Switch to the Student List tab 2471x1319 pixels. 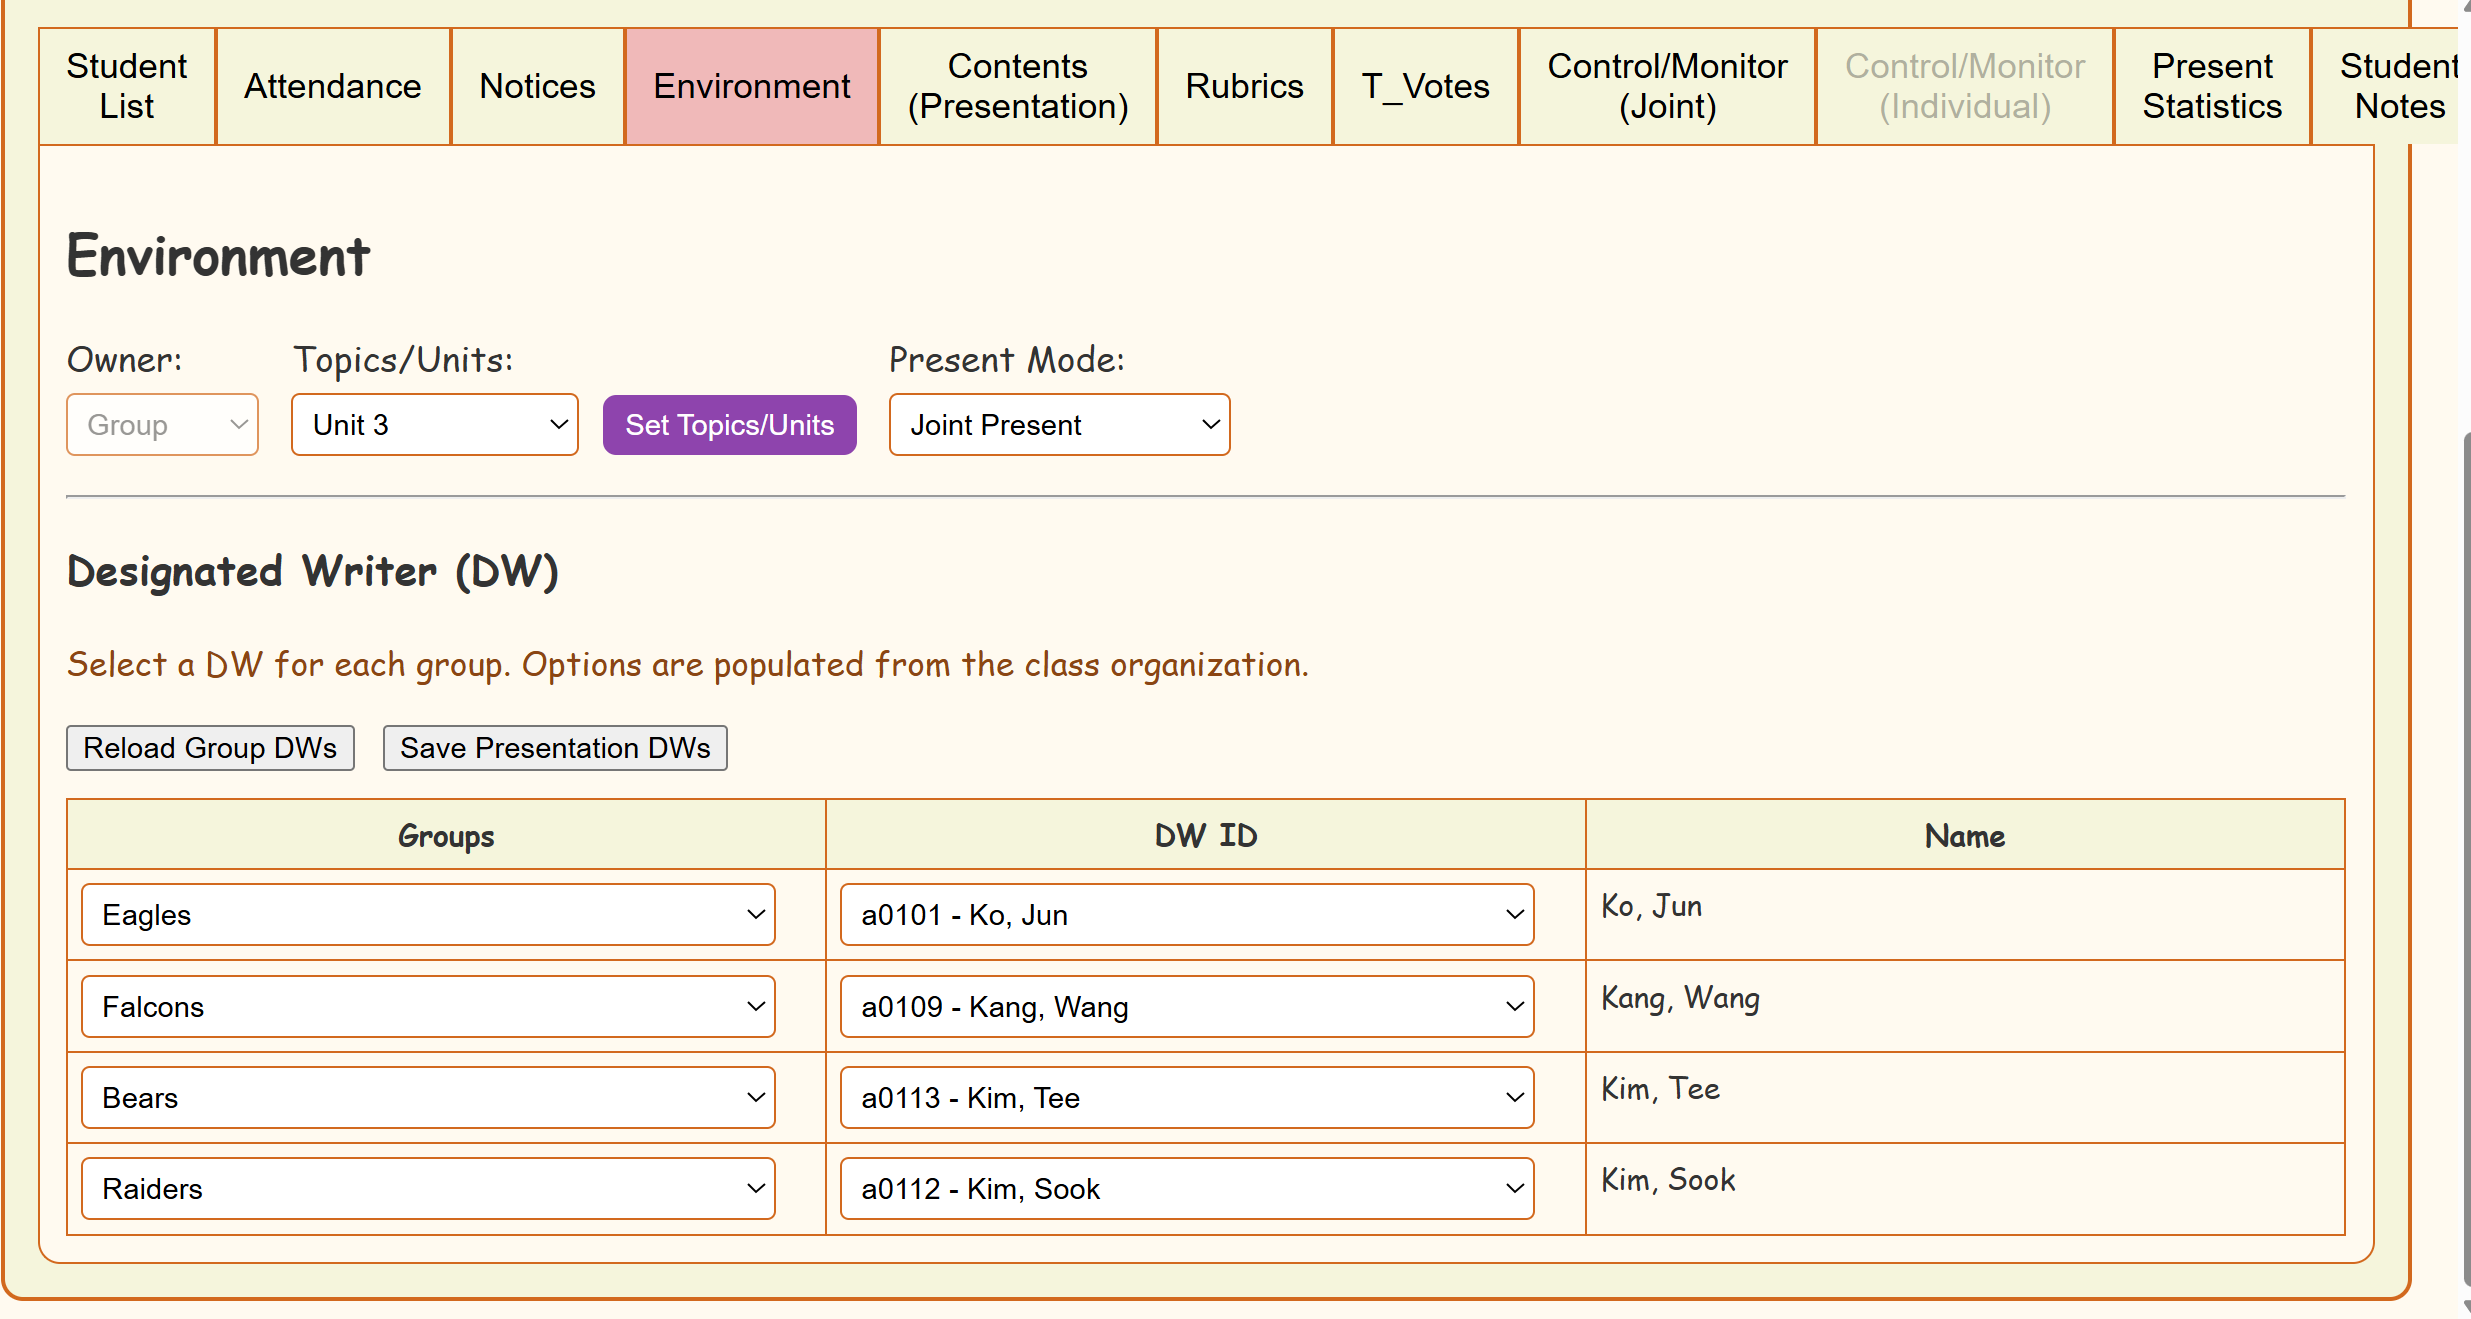[127, 86]
